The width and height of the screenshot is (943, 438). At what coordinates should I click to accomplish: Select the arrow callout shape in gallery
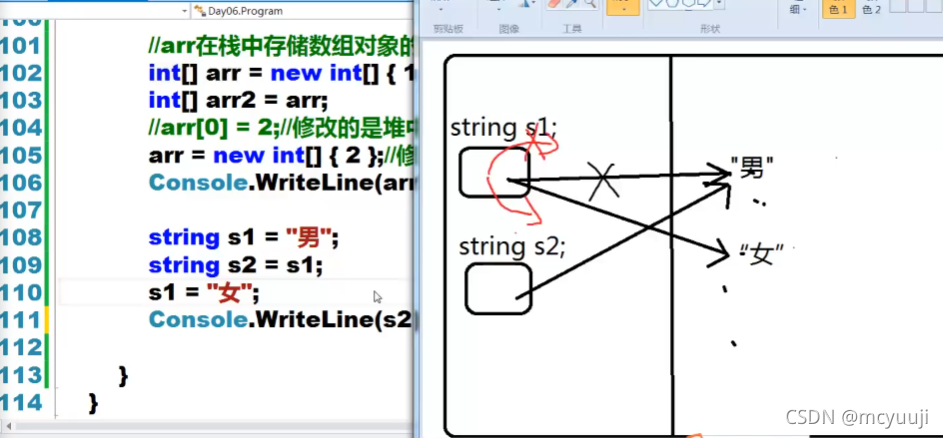click(704, 3)
